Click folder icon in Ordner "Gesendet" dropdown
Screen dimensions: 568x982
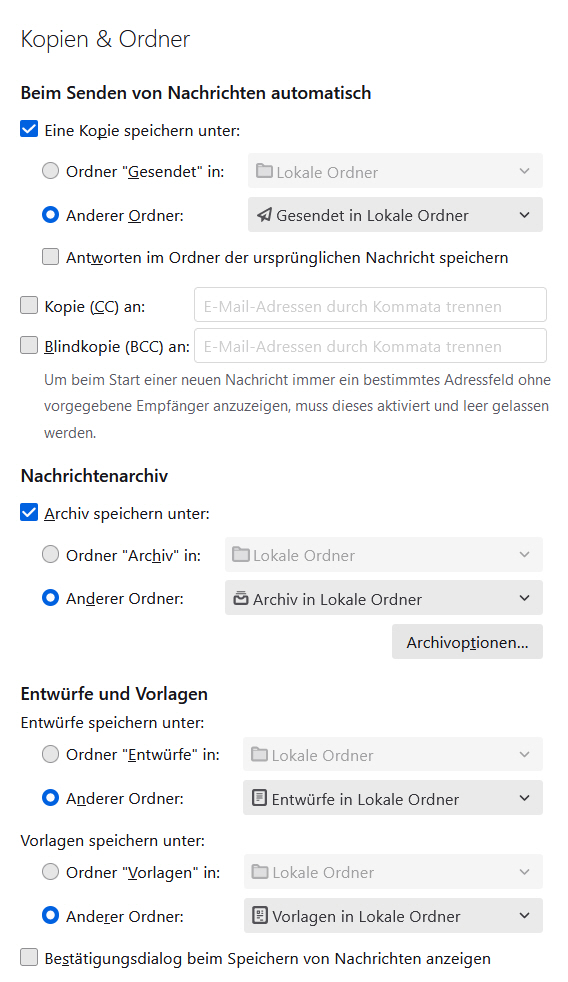(x=264, y=171)
